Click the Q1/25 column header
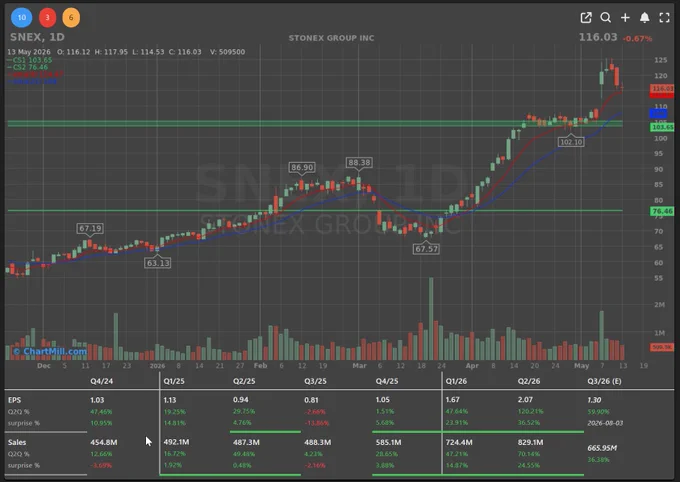This screenshot has height=482, width=680. point(174,381)
